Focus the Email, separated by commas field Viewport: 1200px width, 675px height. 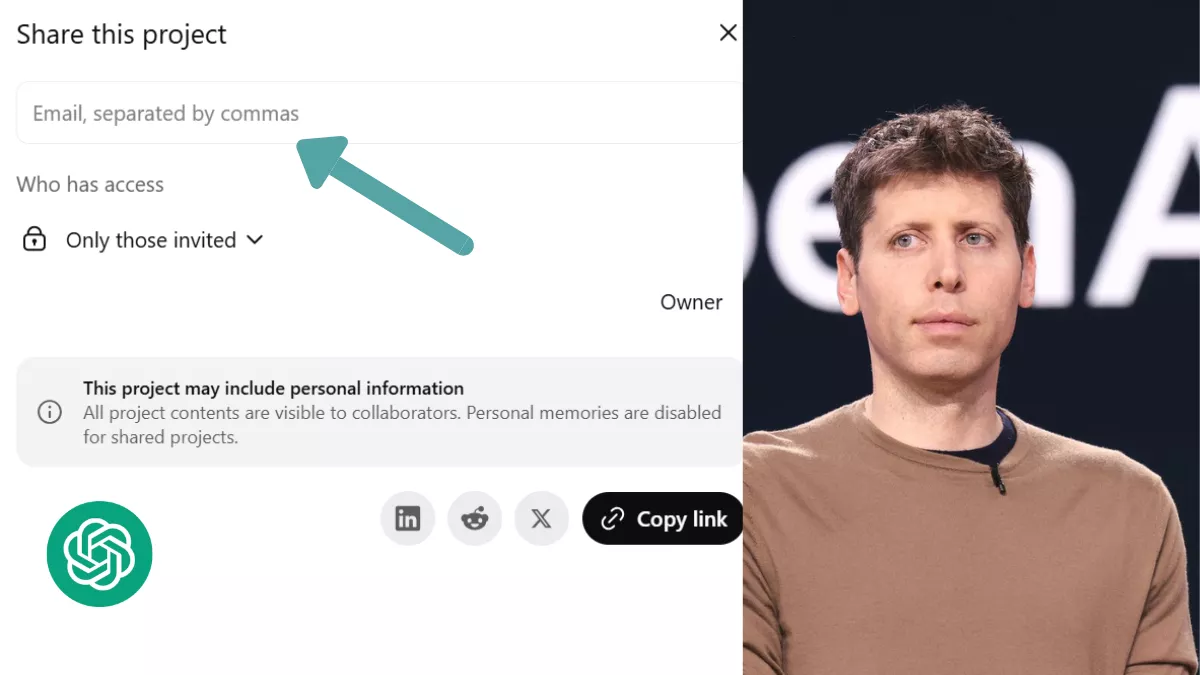click(380, 113)
